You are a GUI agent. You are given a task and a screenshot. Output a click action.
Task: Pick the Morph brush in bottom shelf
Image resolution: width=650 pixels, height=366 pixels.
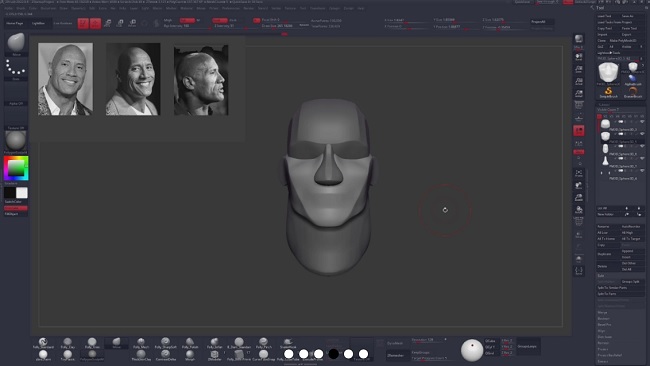coord(190,355)
